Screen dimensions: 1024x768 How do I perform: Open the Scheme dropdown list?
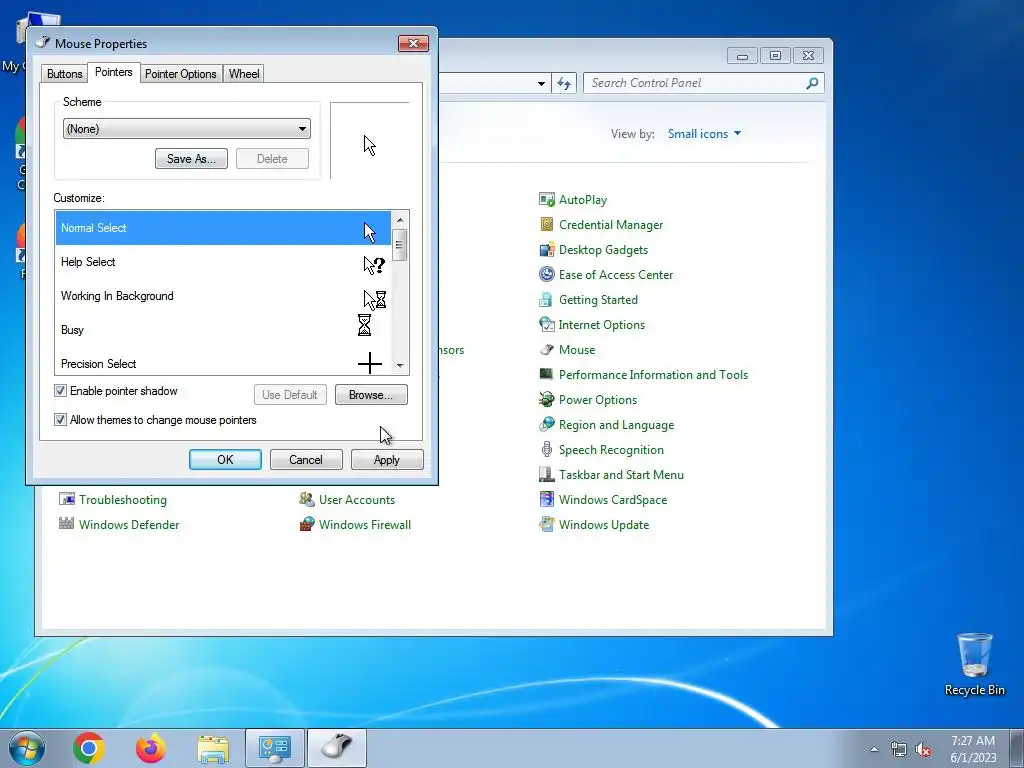click(x=187, y=129)
